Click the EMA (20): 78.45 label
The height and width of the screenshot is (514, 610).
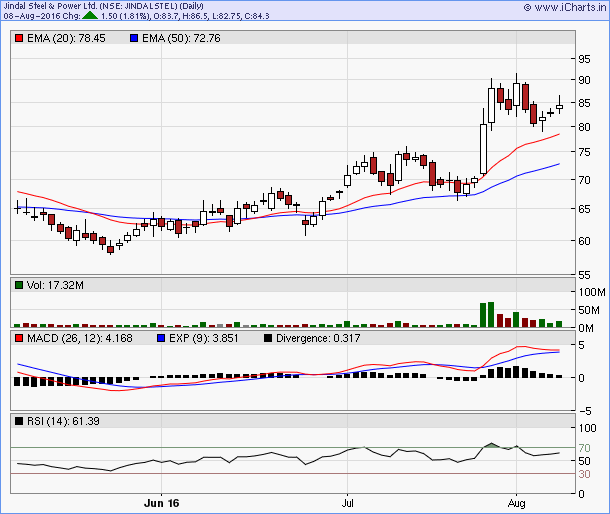[x=66, y=38]
